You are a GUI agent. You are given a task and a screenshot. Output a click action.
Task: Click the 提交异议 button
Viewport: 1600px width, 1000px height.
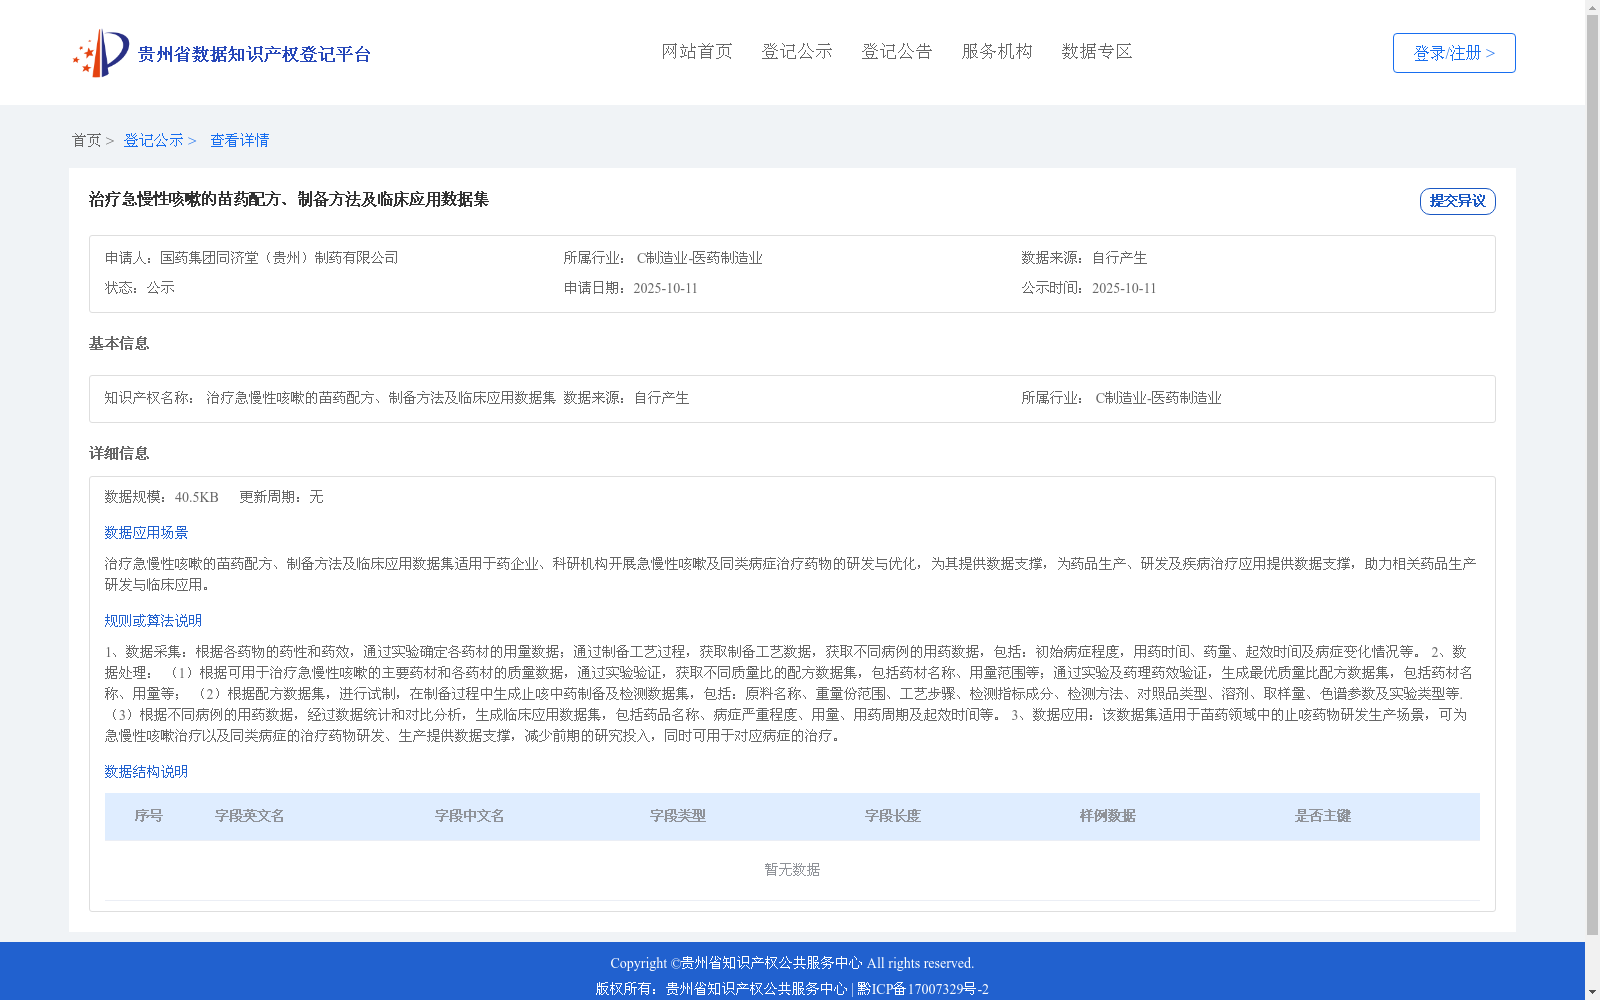click(x=1457, y=201)
